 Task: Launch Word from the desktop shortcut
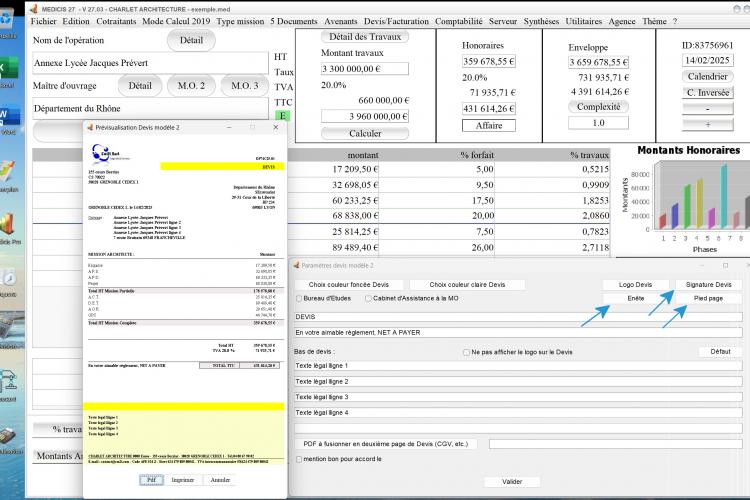pyautogui.click(x=8, y=115)
